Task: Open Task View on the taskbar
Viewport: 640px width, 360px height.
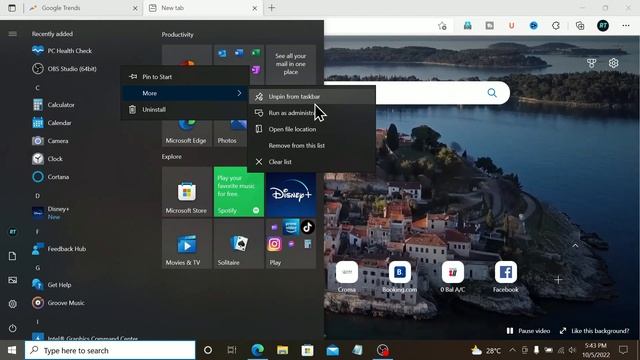Action: 232,350
